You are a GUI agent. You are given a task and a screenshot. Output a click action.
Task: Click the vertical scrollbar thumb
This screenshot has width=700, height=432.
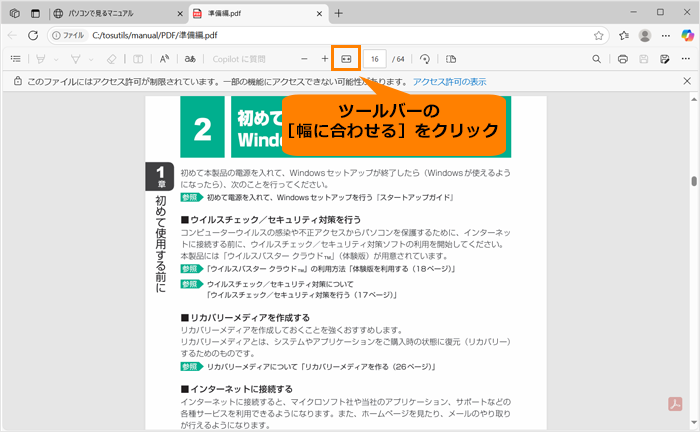pyautogui.click(x=694, y=181)
